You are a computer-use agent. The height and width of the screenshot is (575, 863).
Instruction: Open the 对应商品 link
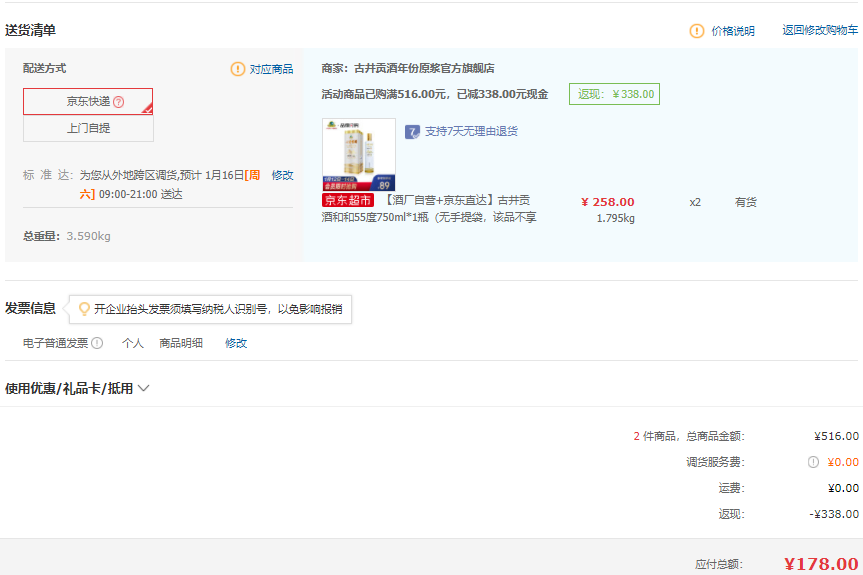(271, 69)
